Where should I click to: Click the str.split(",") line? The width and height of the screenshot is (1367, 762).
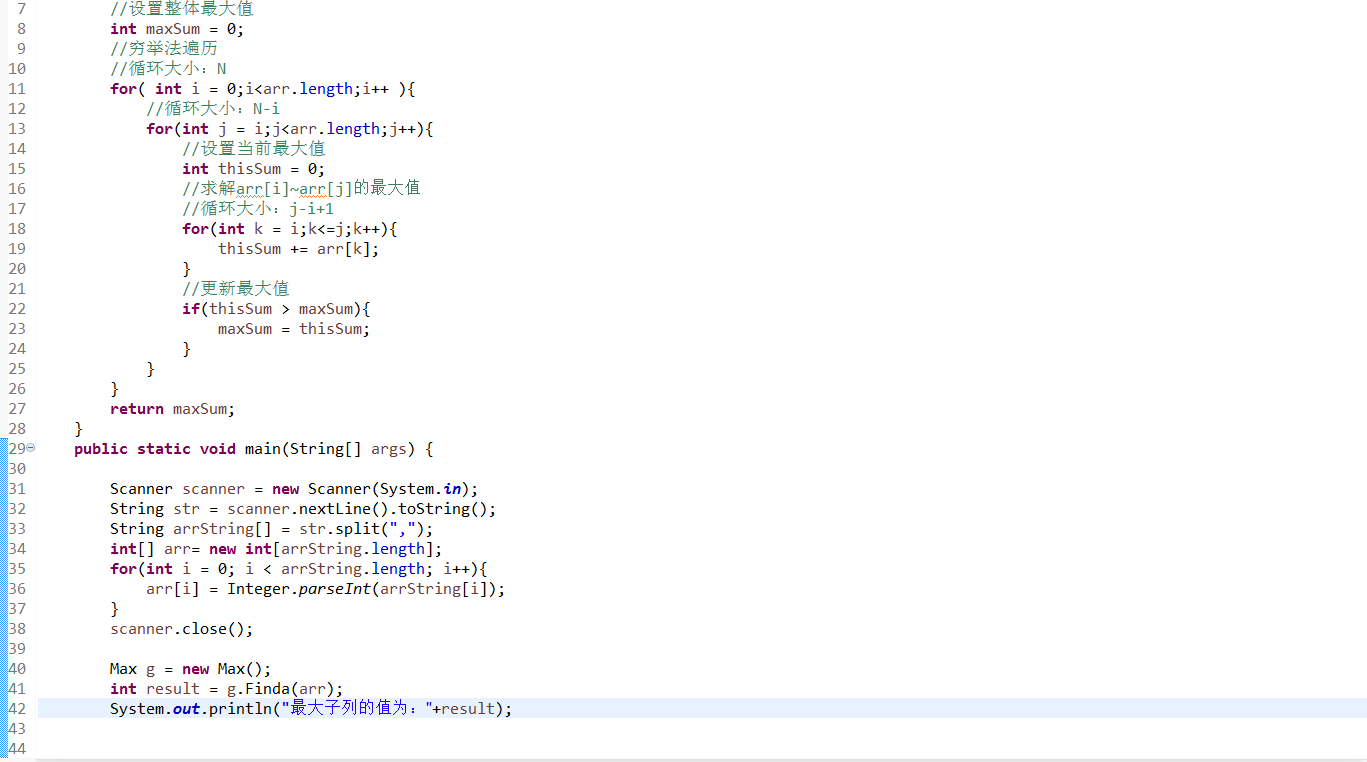(x=272, y=529)
